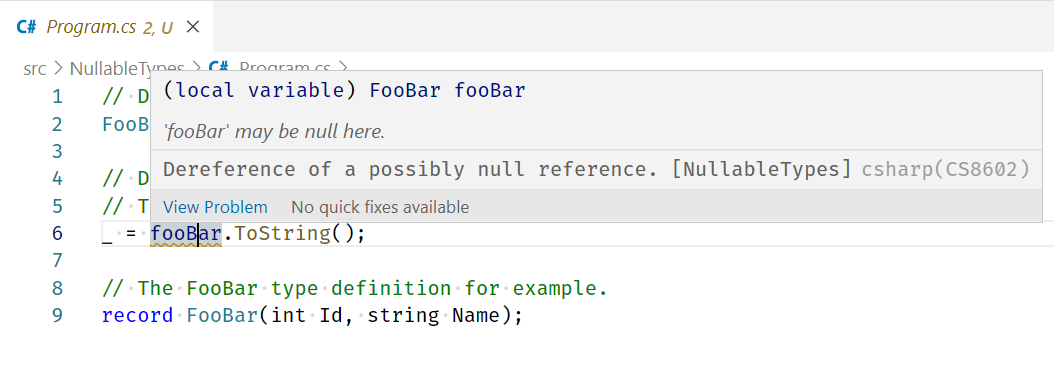Click C# icon in the breadcrumb
Screen dimensions: 1054x390
tap(218, 67)
